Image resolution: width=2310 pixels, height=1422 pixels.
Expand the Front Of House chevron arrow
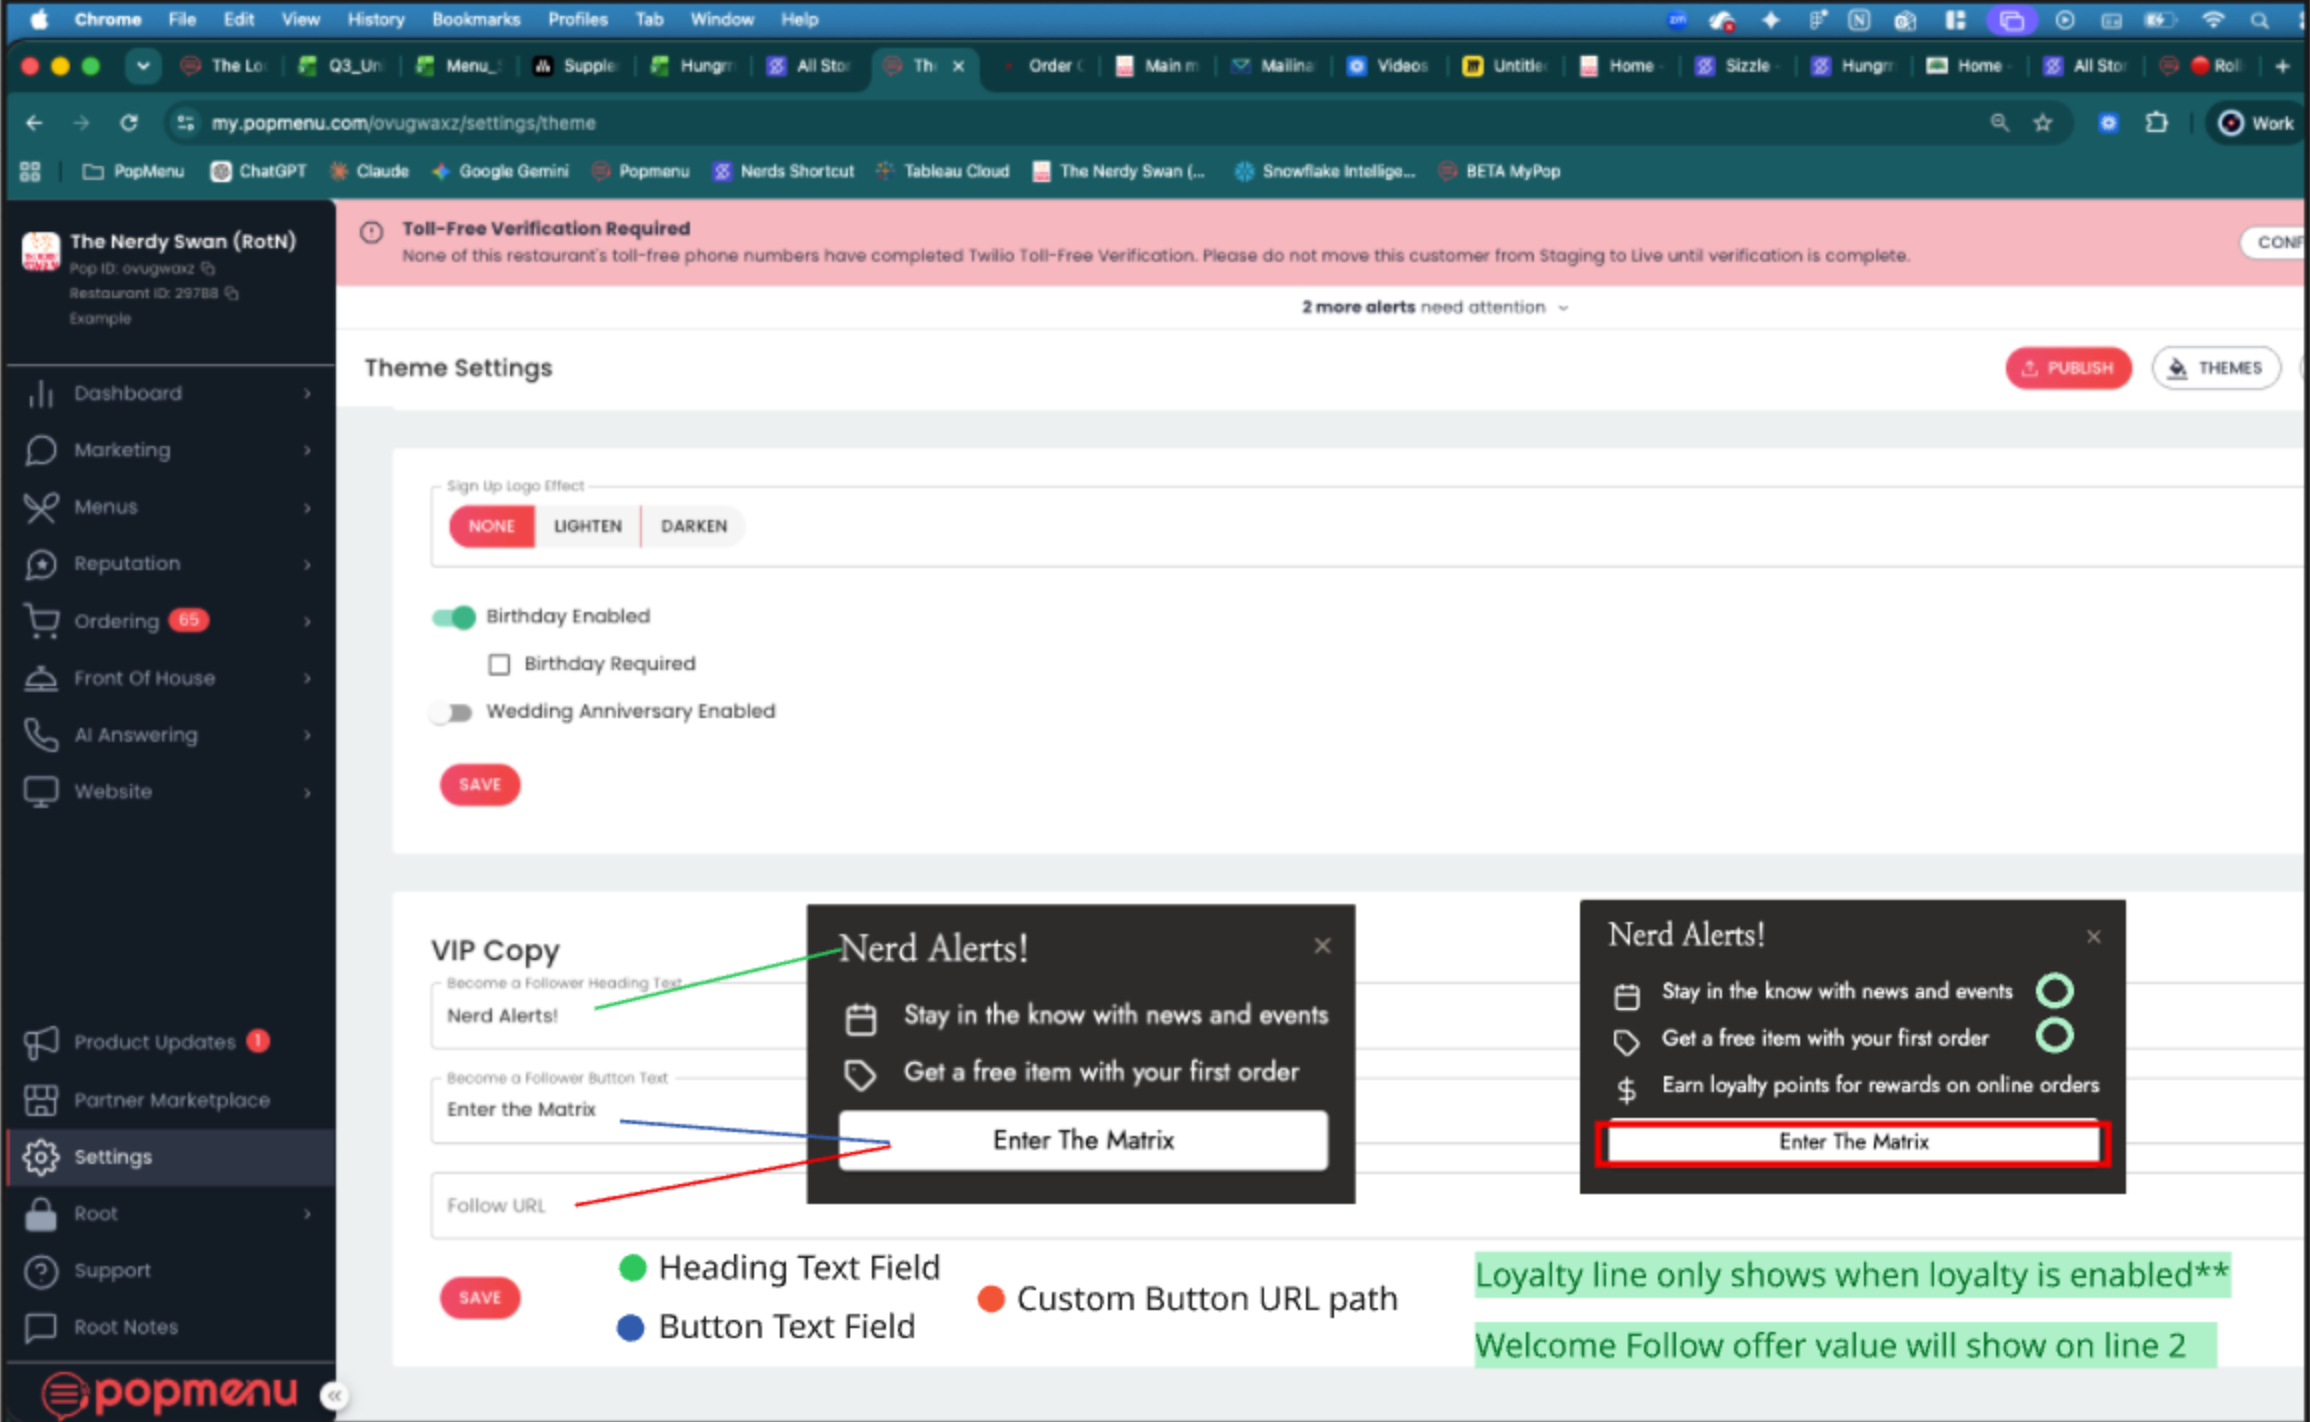[307, 678]
